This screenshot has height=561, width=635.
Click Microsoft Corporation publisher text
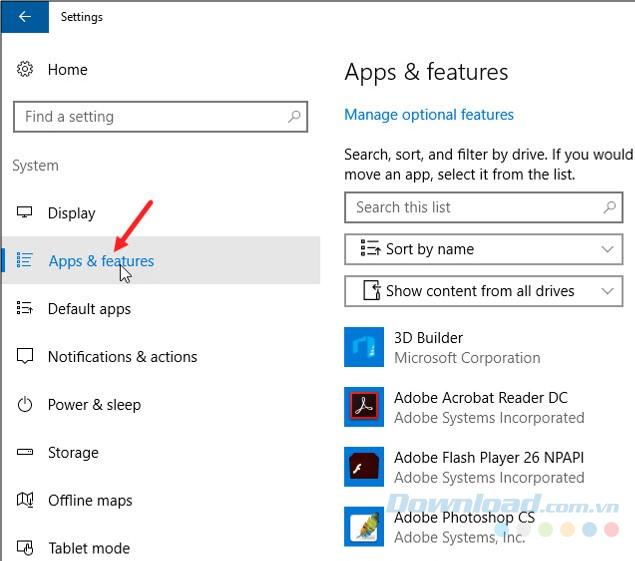(467, 358)
